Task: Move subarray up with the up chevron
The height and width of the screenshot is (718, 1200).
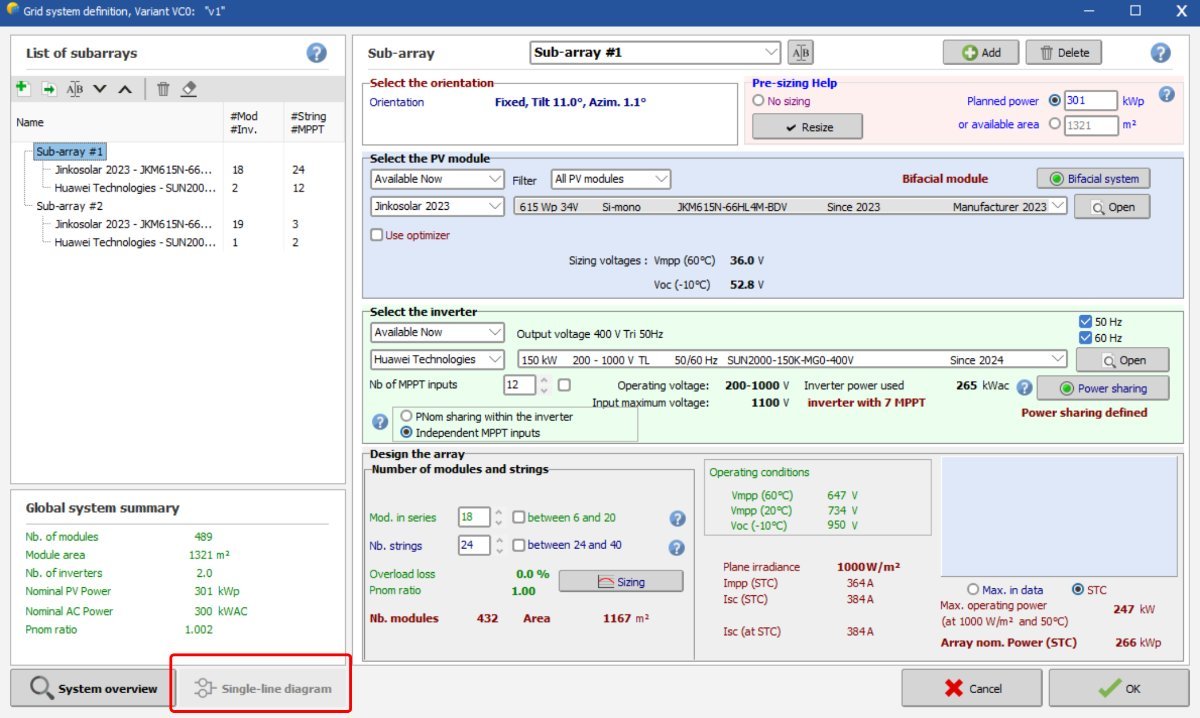Action: (x=125, y=89)
